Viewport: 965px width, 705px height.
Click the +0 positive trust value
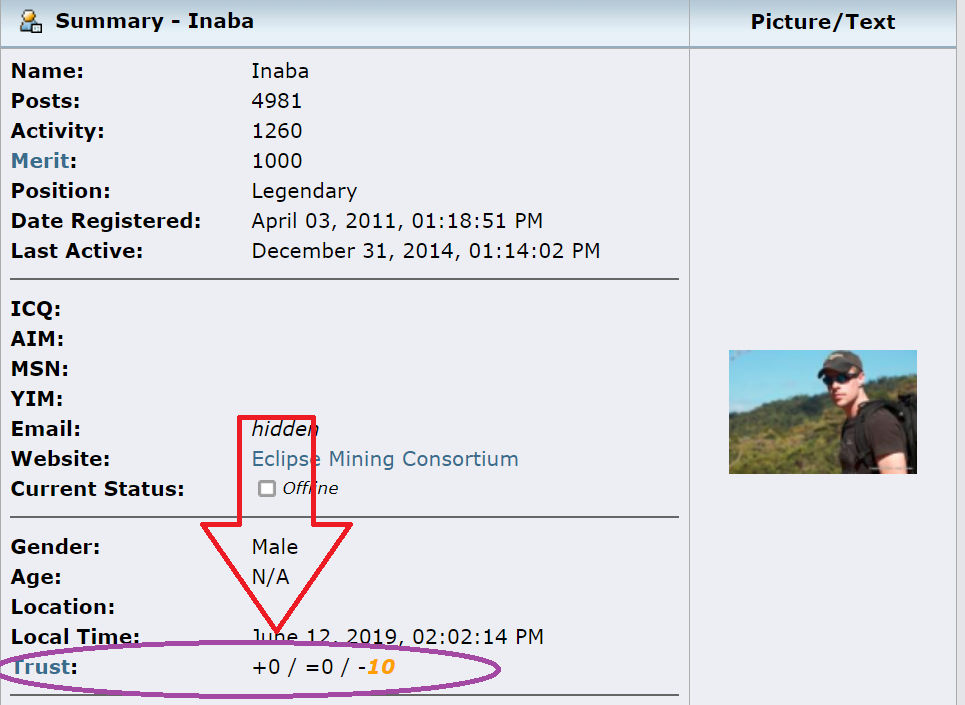[266, 666]
